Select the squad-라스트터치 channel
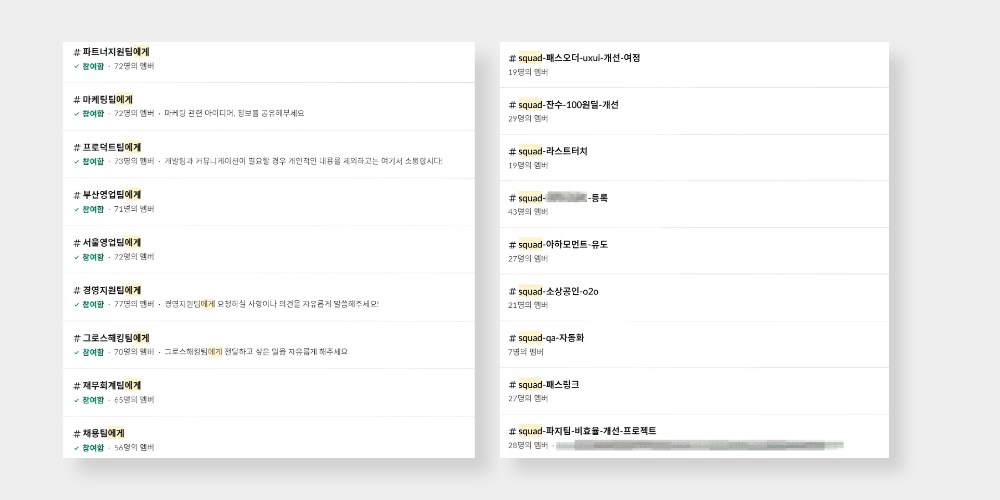Screen dimensions: 1000x500 [x=552, y=151]
